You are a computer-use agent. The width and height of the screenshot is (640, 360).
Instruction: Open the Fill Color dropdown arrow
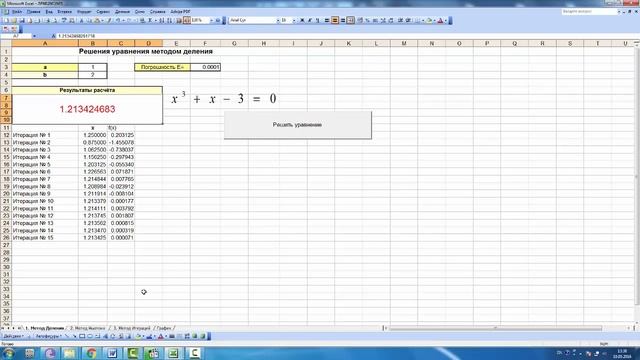click(434, 20)
